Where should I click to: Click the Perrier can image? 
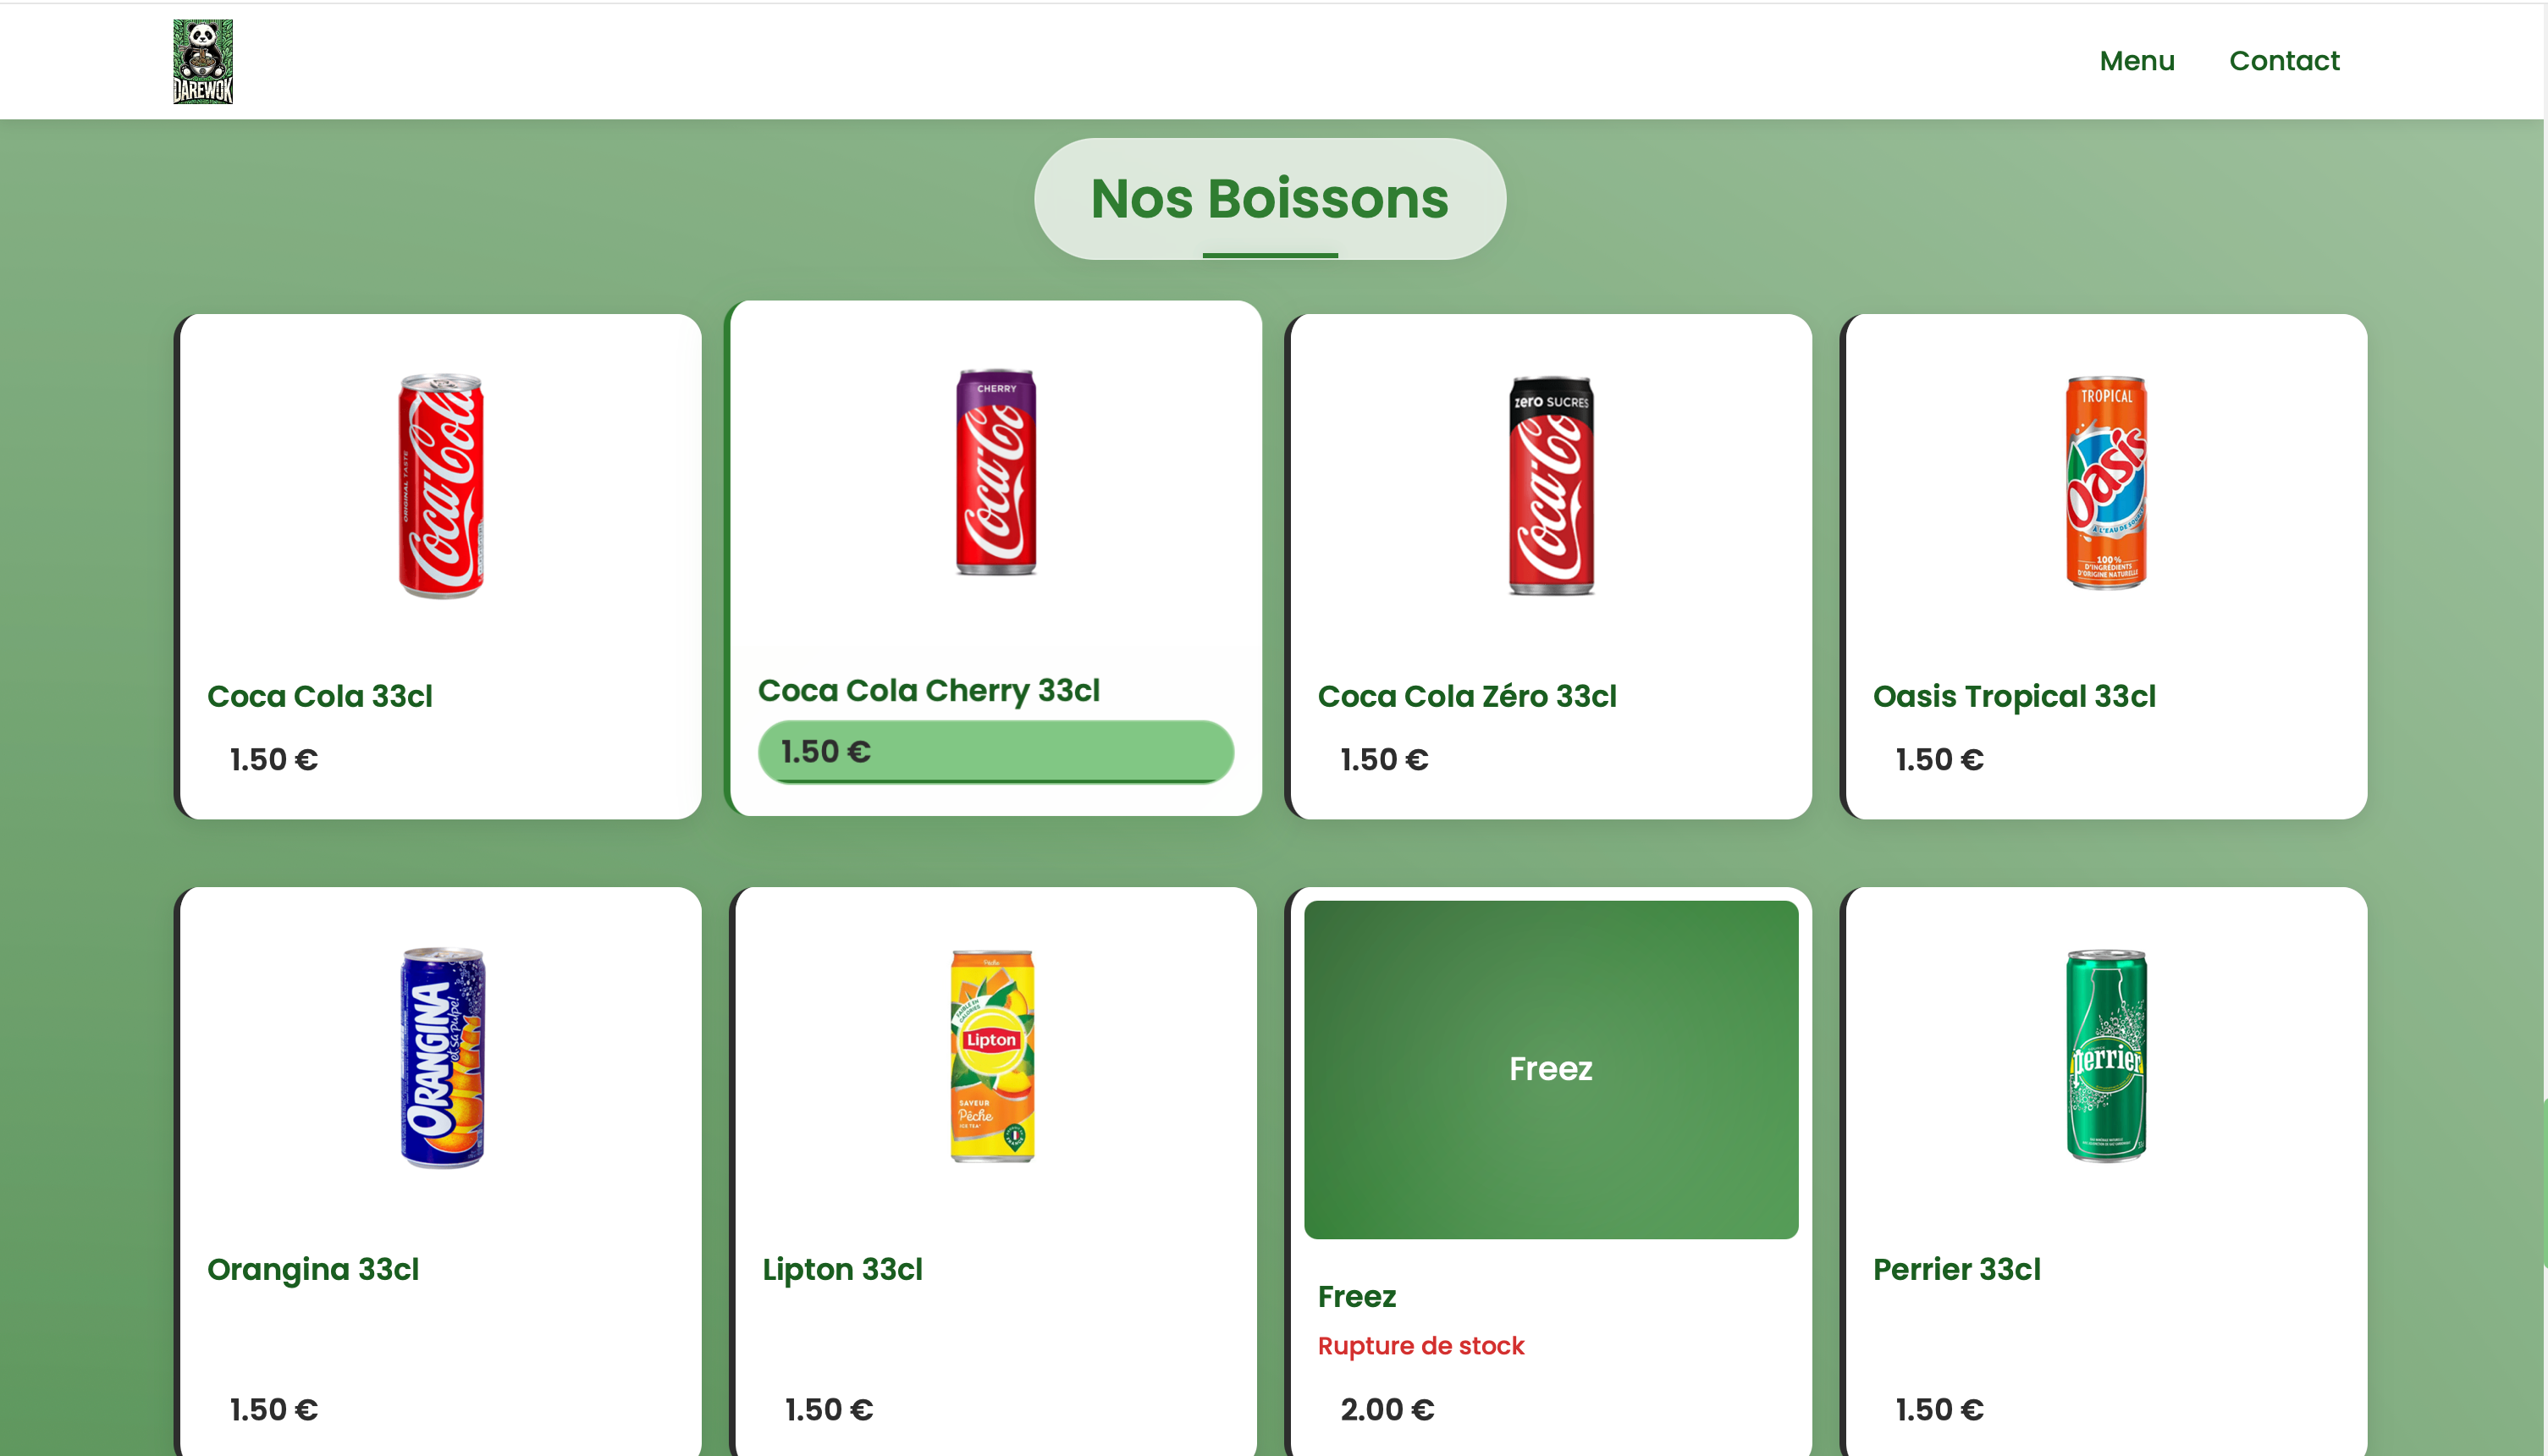pyautogui.click(x=2106, y=1056)
